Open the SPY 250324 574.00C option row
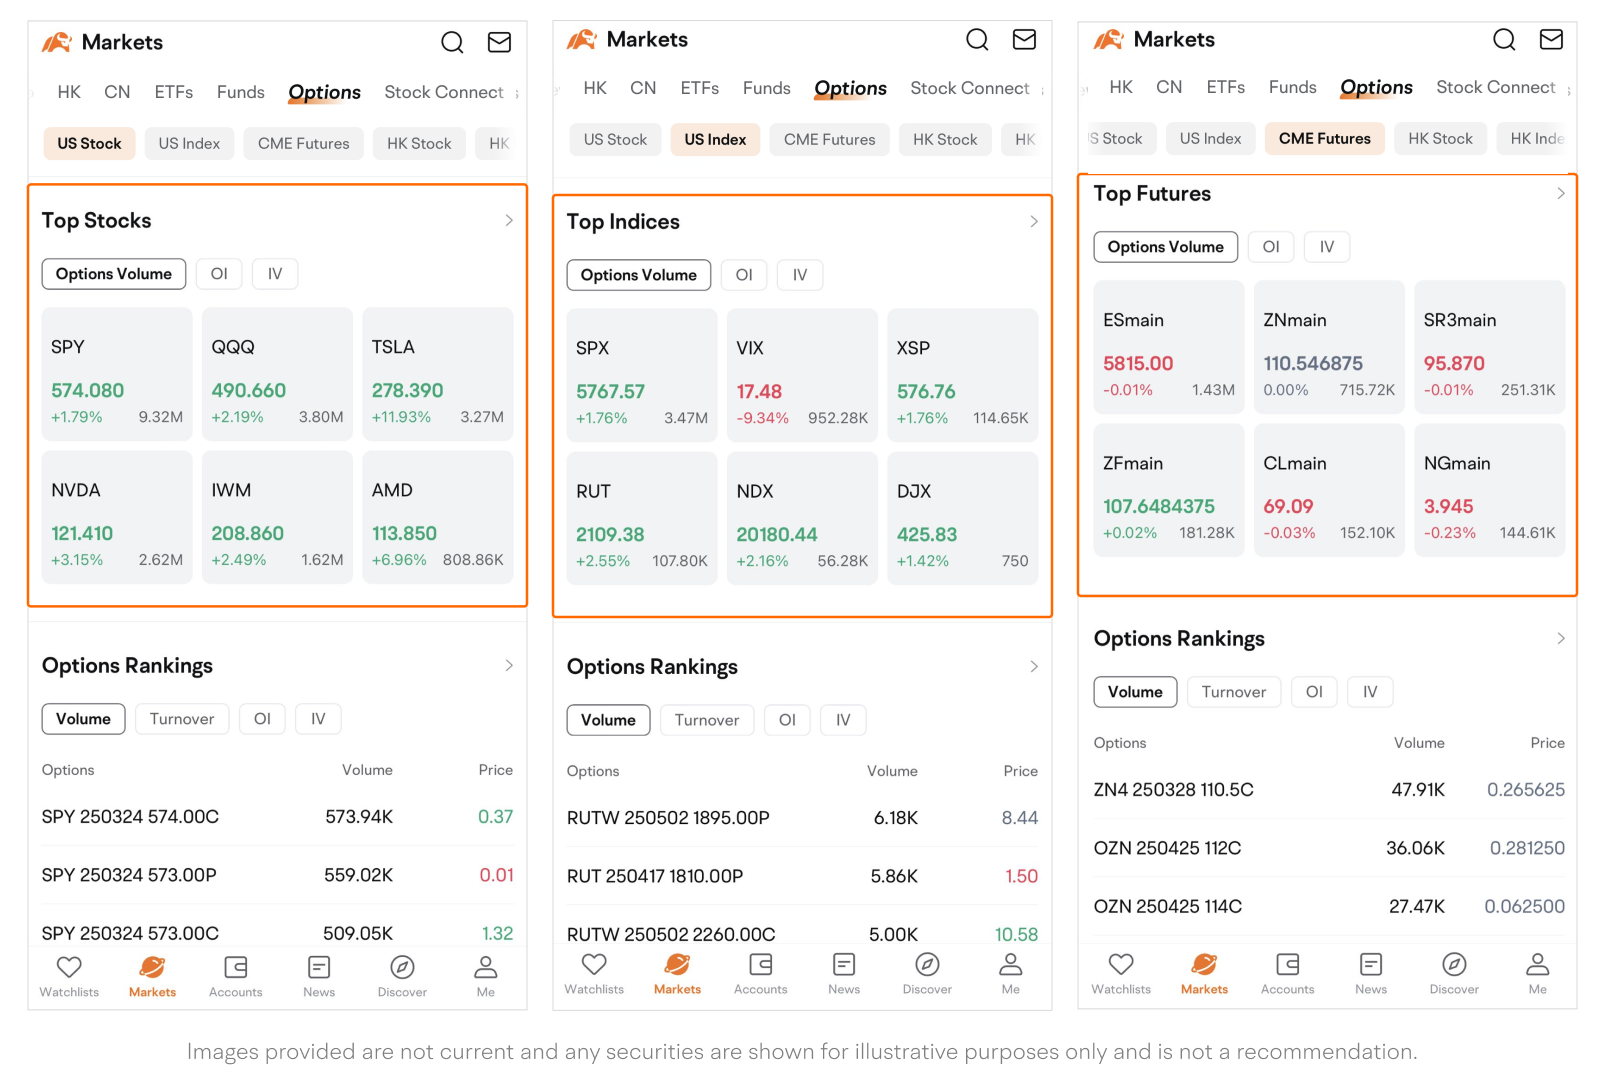 [277, 817]
